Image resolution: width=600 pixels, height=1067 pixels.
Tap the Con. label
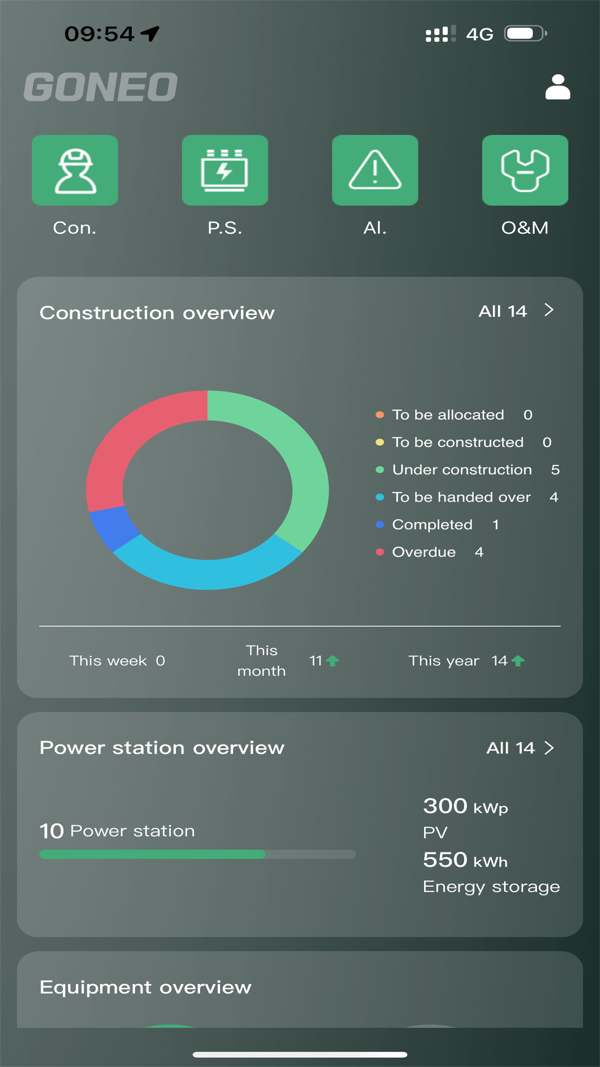coord(75,228)
